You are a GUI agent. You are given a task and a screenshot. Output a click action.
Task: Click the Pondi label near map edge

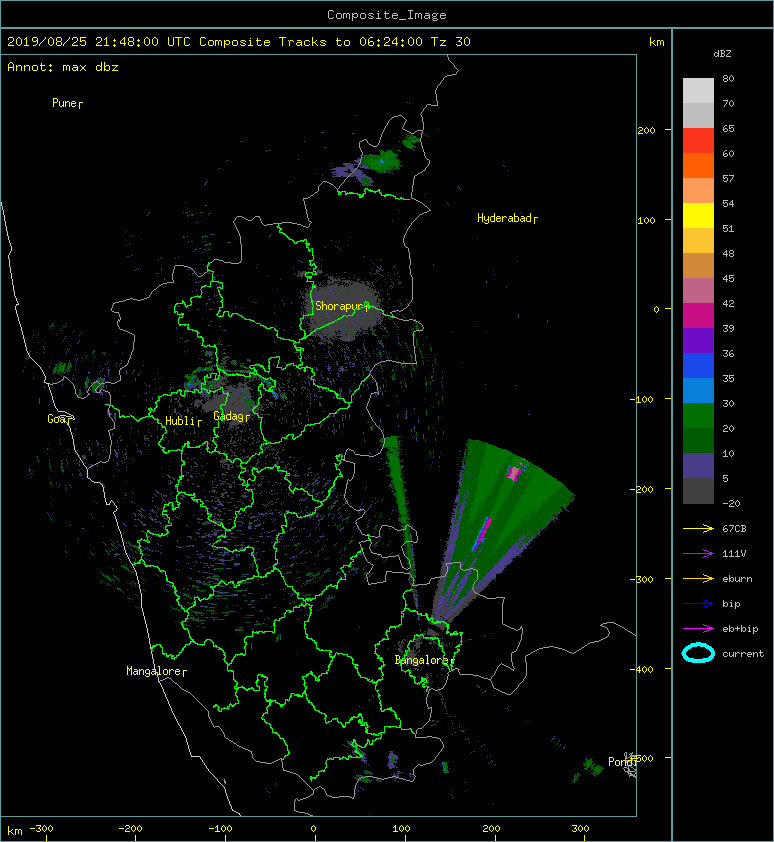[621, 761]
